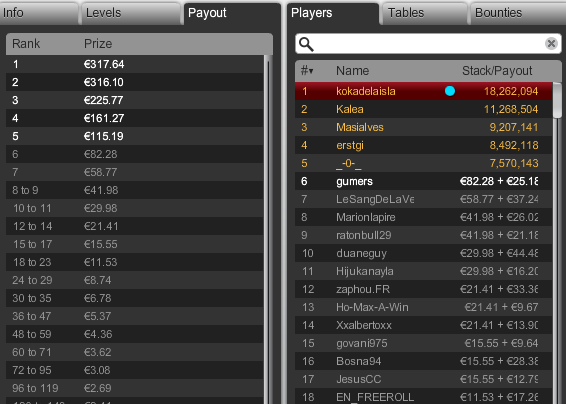566x404 pixels.
Task: Click the players list scrollbar thumb
Action: (x=557, y=100)
